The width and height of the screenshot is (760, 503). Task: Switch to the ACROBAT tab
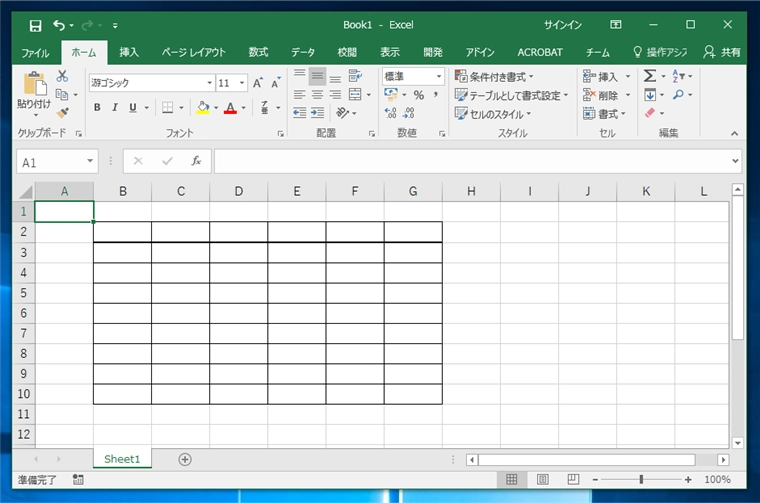(540, 52)
